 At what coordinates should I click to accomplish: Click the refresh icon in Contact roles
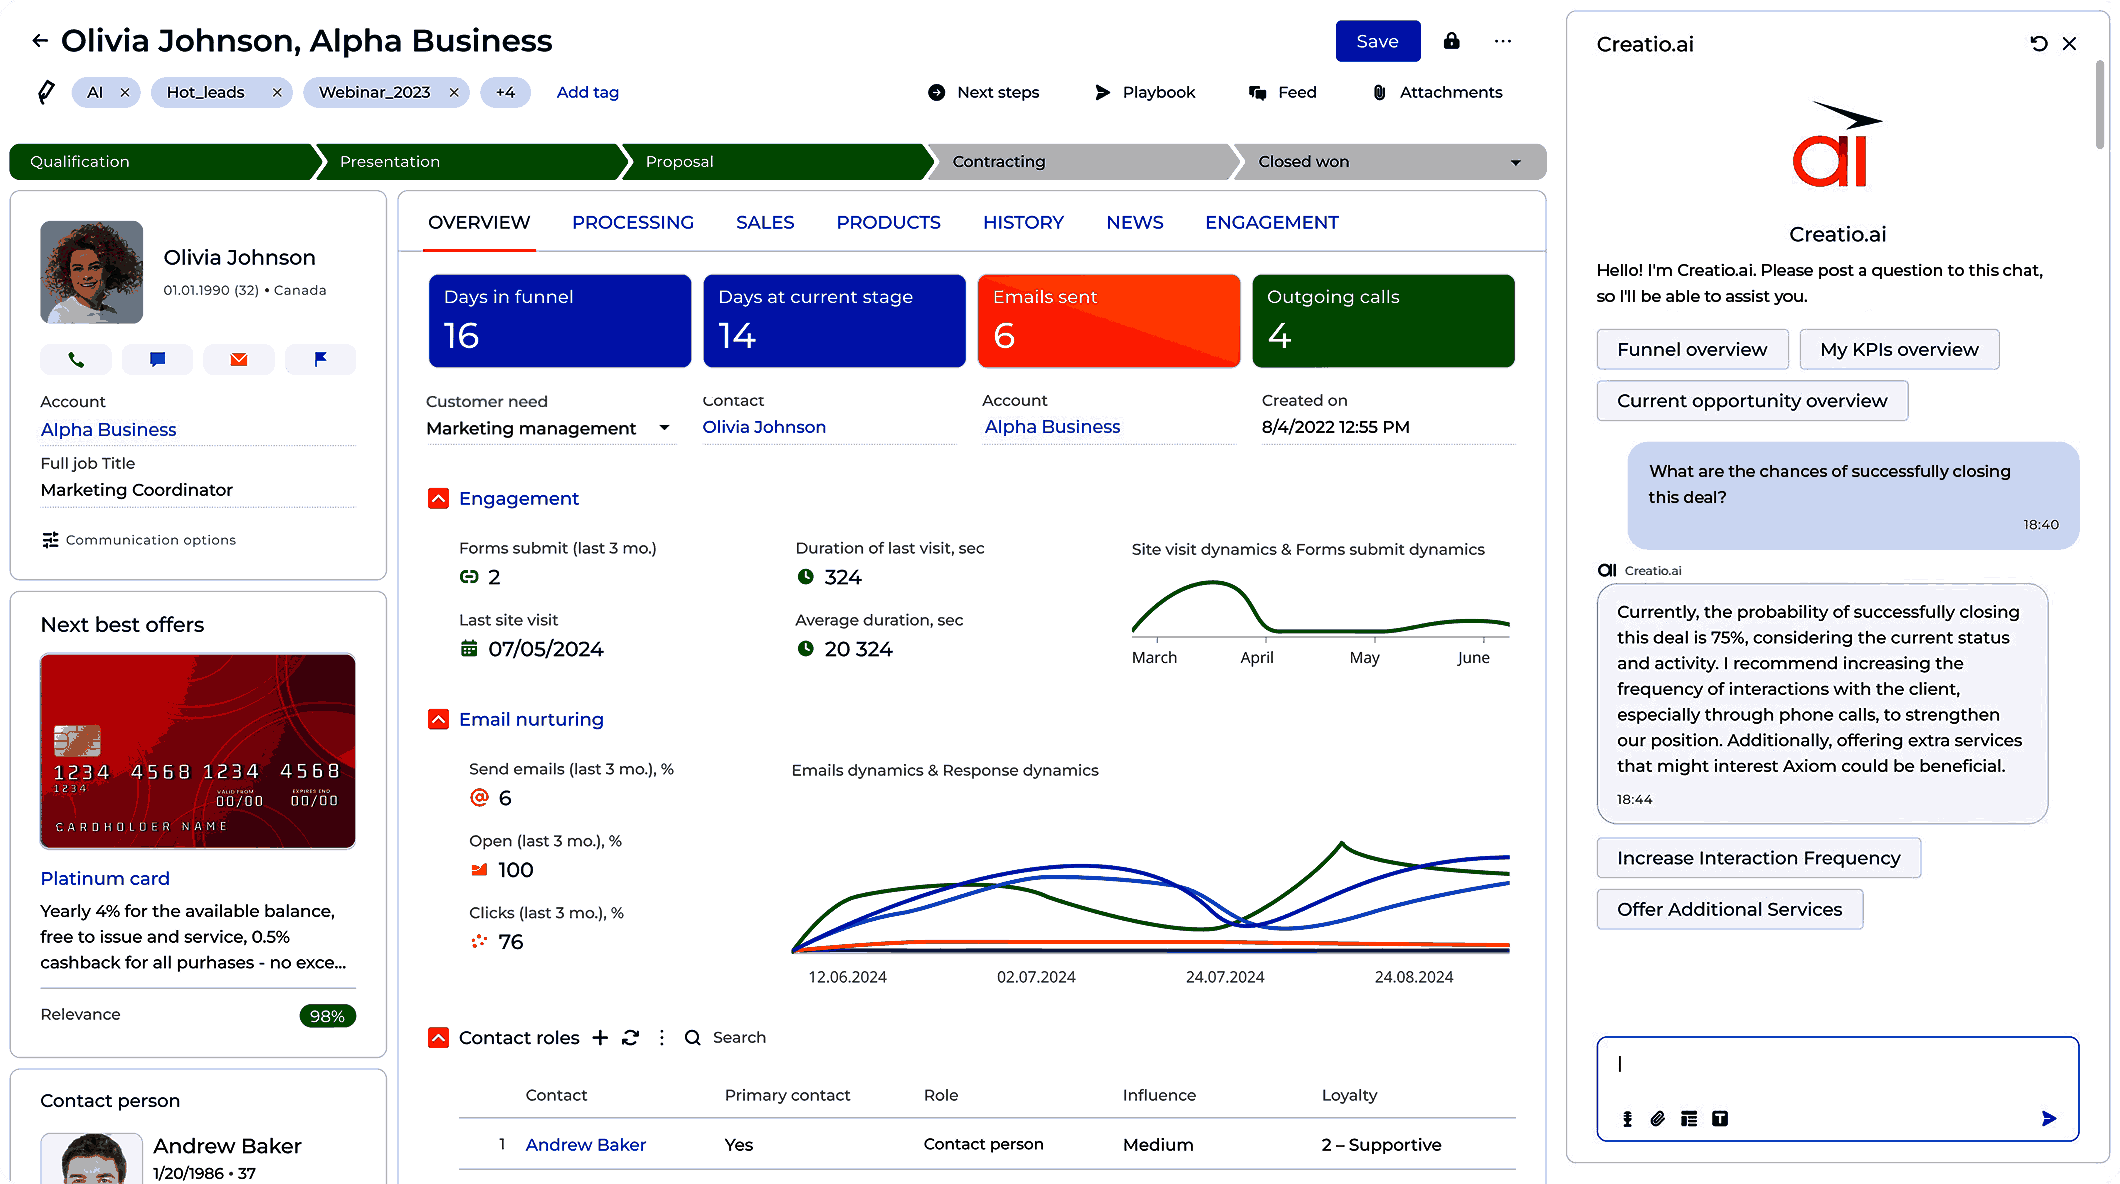click(x=630, y=1038)
